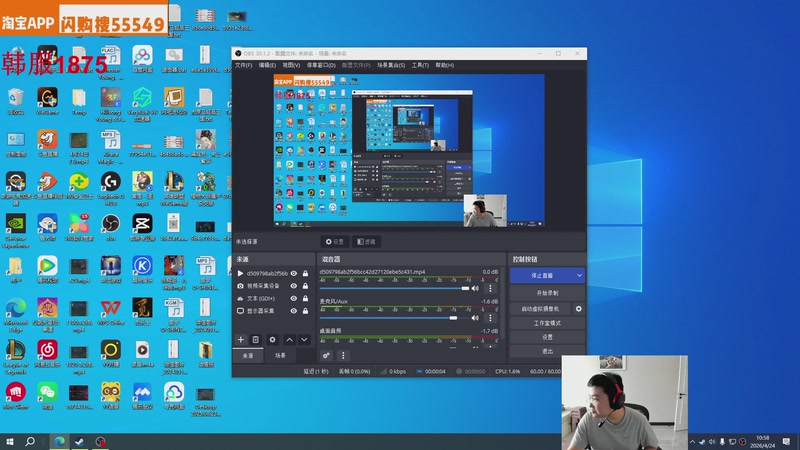Open the NetEase Cloud Music desktop icon

click(47, 354)
